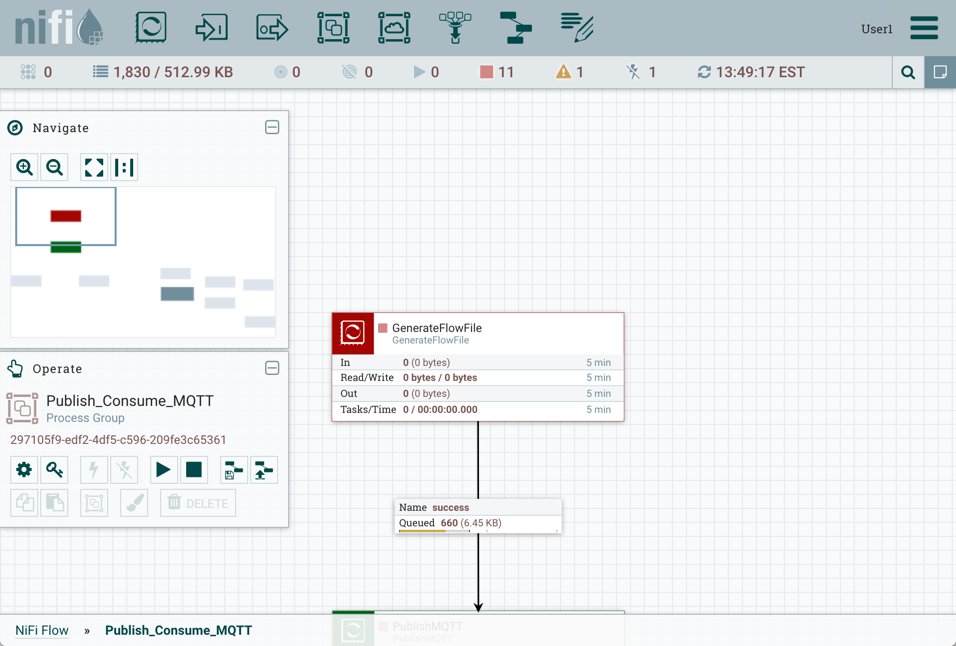The height and width of the screenshot is (646, 956).
Task: Enable components via the lightning bolt icon
Action: pos(91,470)
